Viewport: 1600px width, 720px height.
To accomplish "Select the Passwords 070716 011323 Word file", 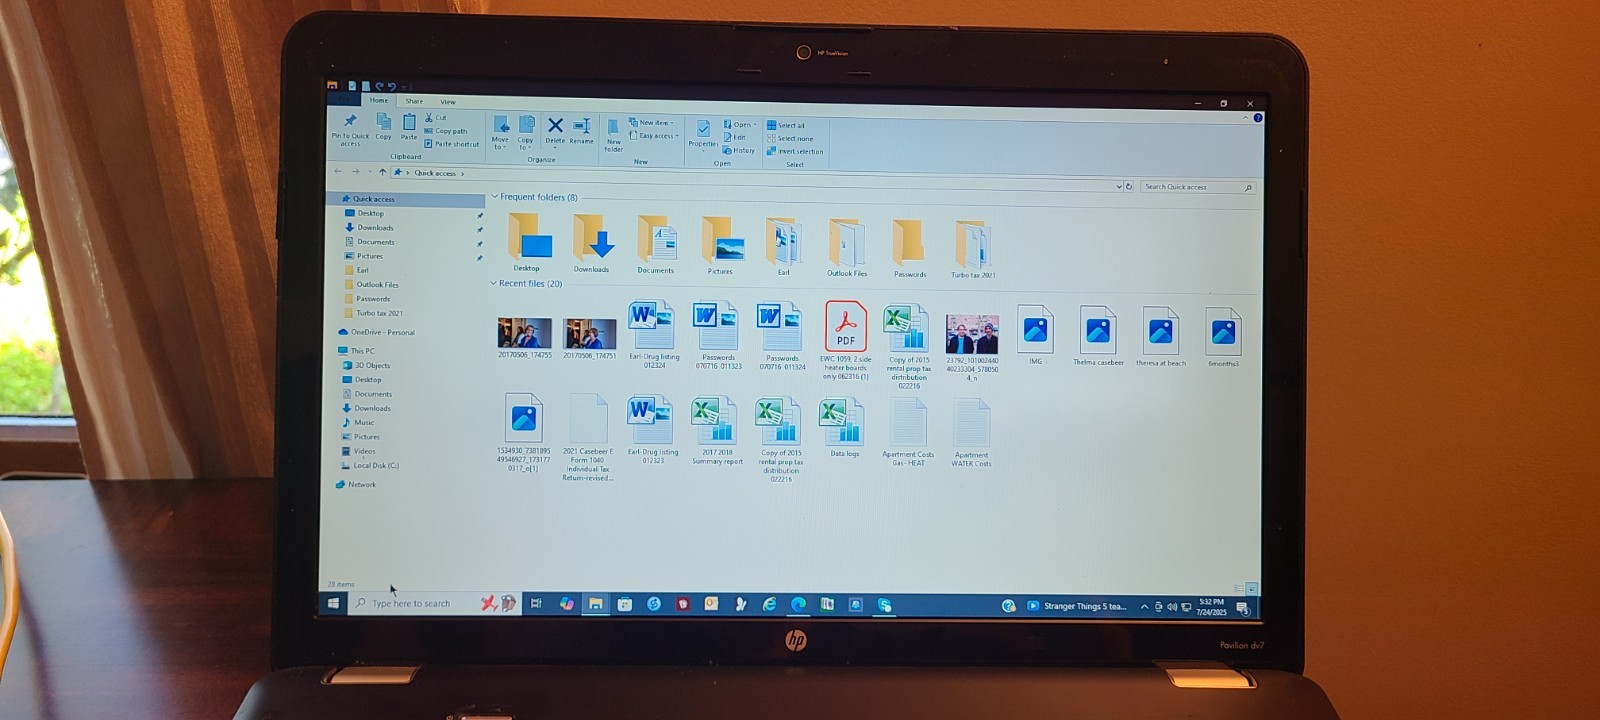I will pyautogui.click(x=718, y=335).
